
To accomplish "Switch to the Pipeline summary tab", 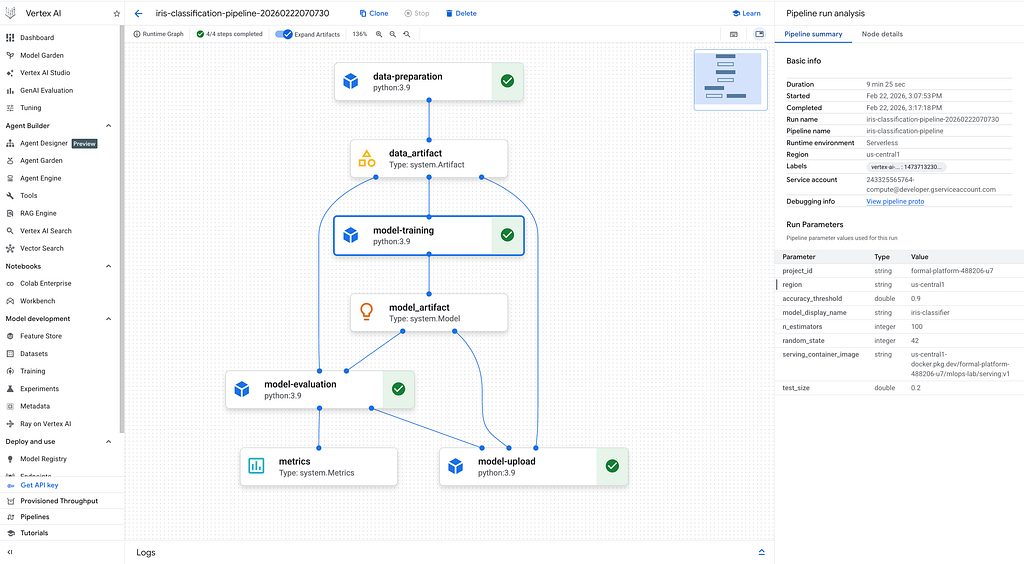I will coord(813,34).
